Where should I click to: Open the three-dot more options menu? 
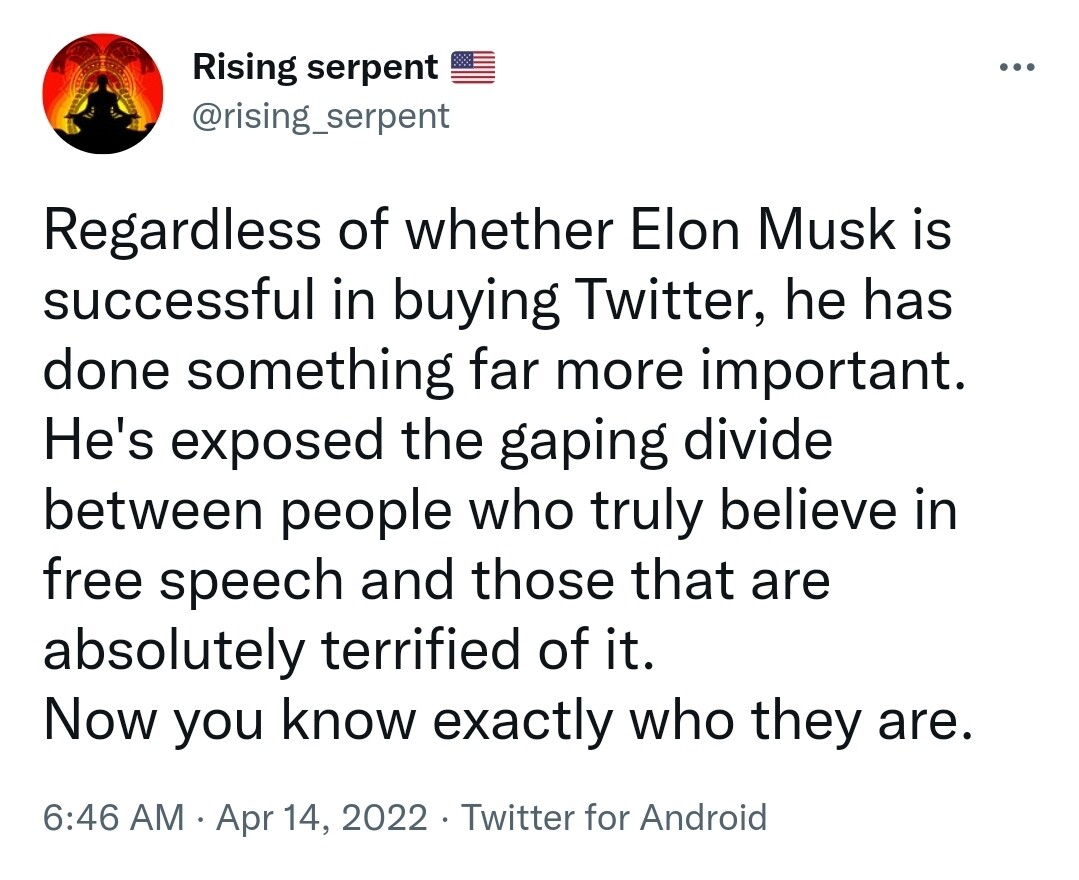click(x=1017, y=67)
